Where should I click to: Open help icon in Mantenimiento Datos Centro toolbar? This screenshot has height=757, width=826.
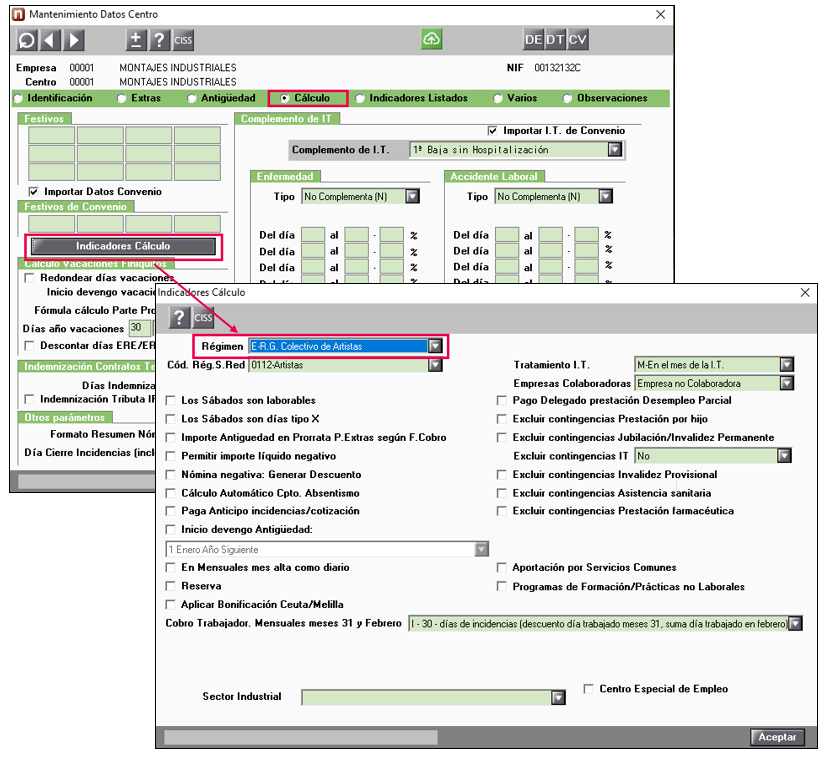tap(159, 40)
